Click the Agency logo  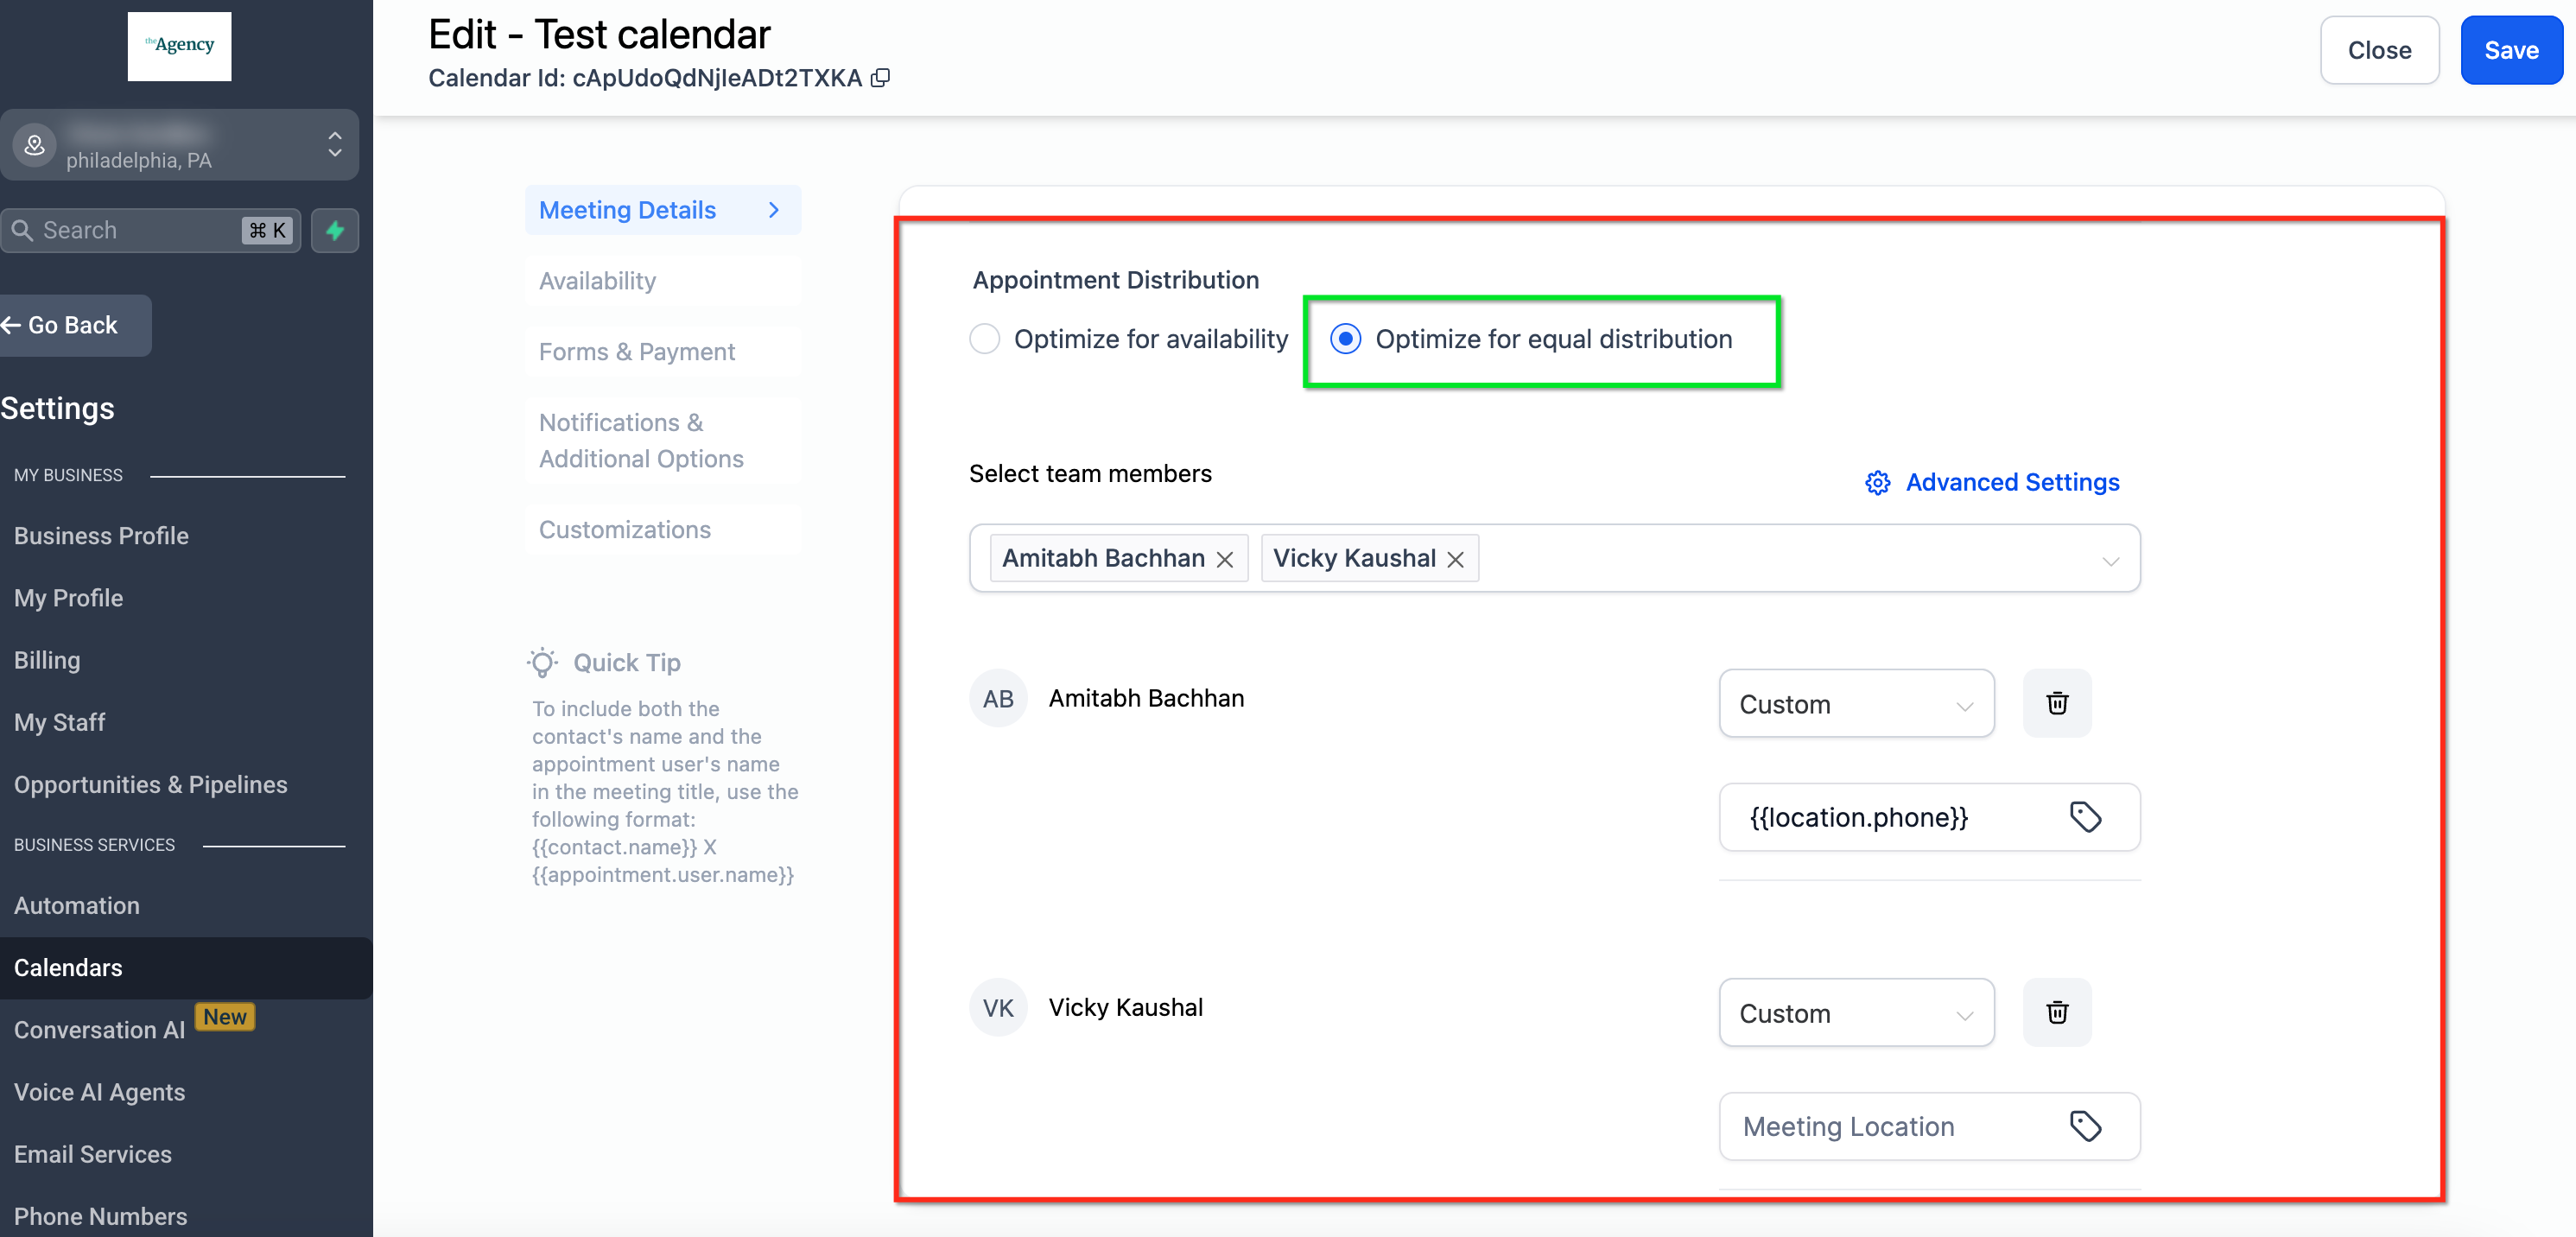(180, 46)
